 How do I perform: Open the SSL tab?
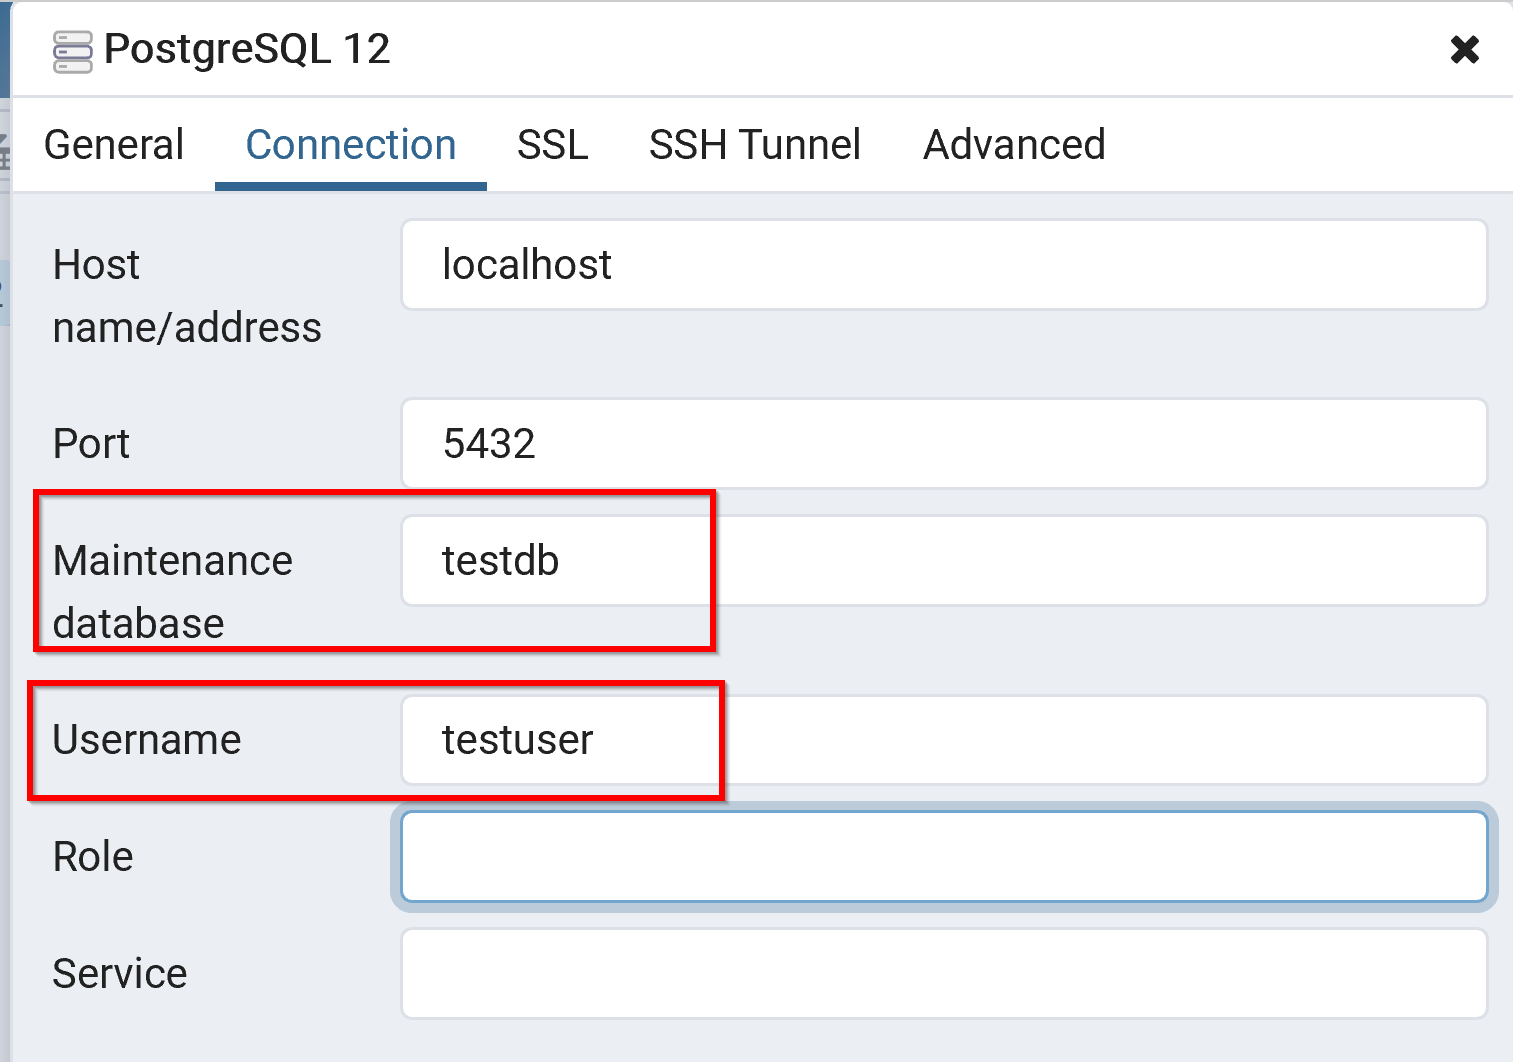click(x=552, y=145)
